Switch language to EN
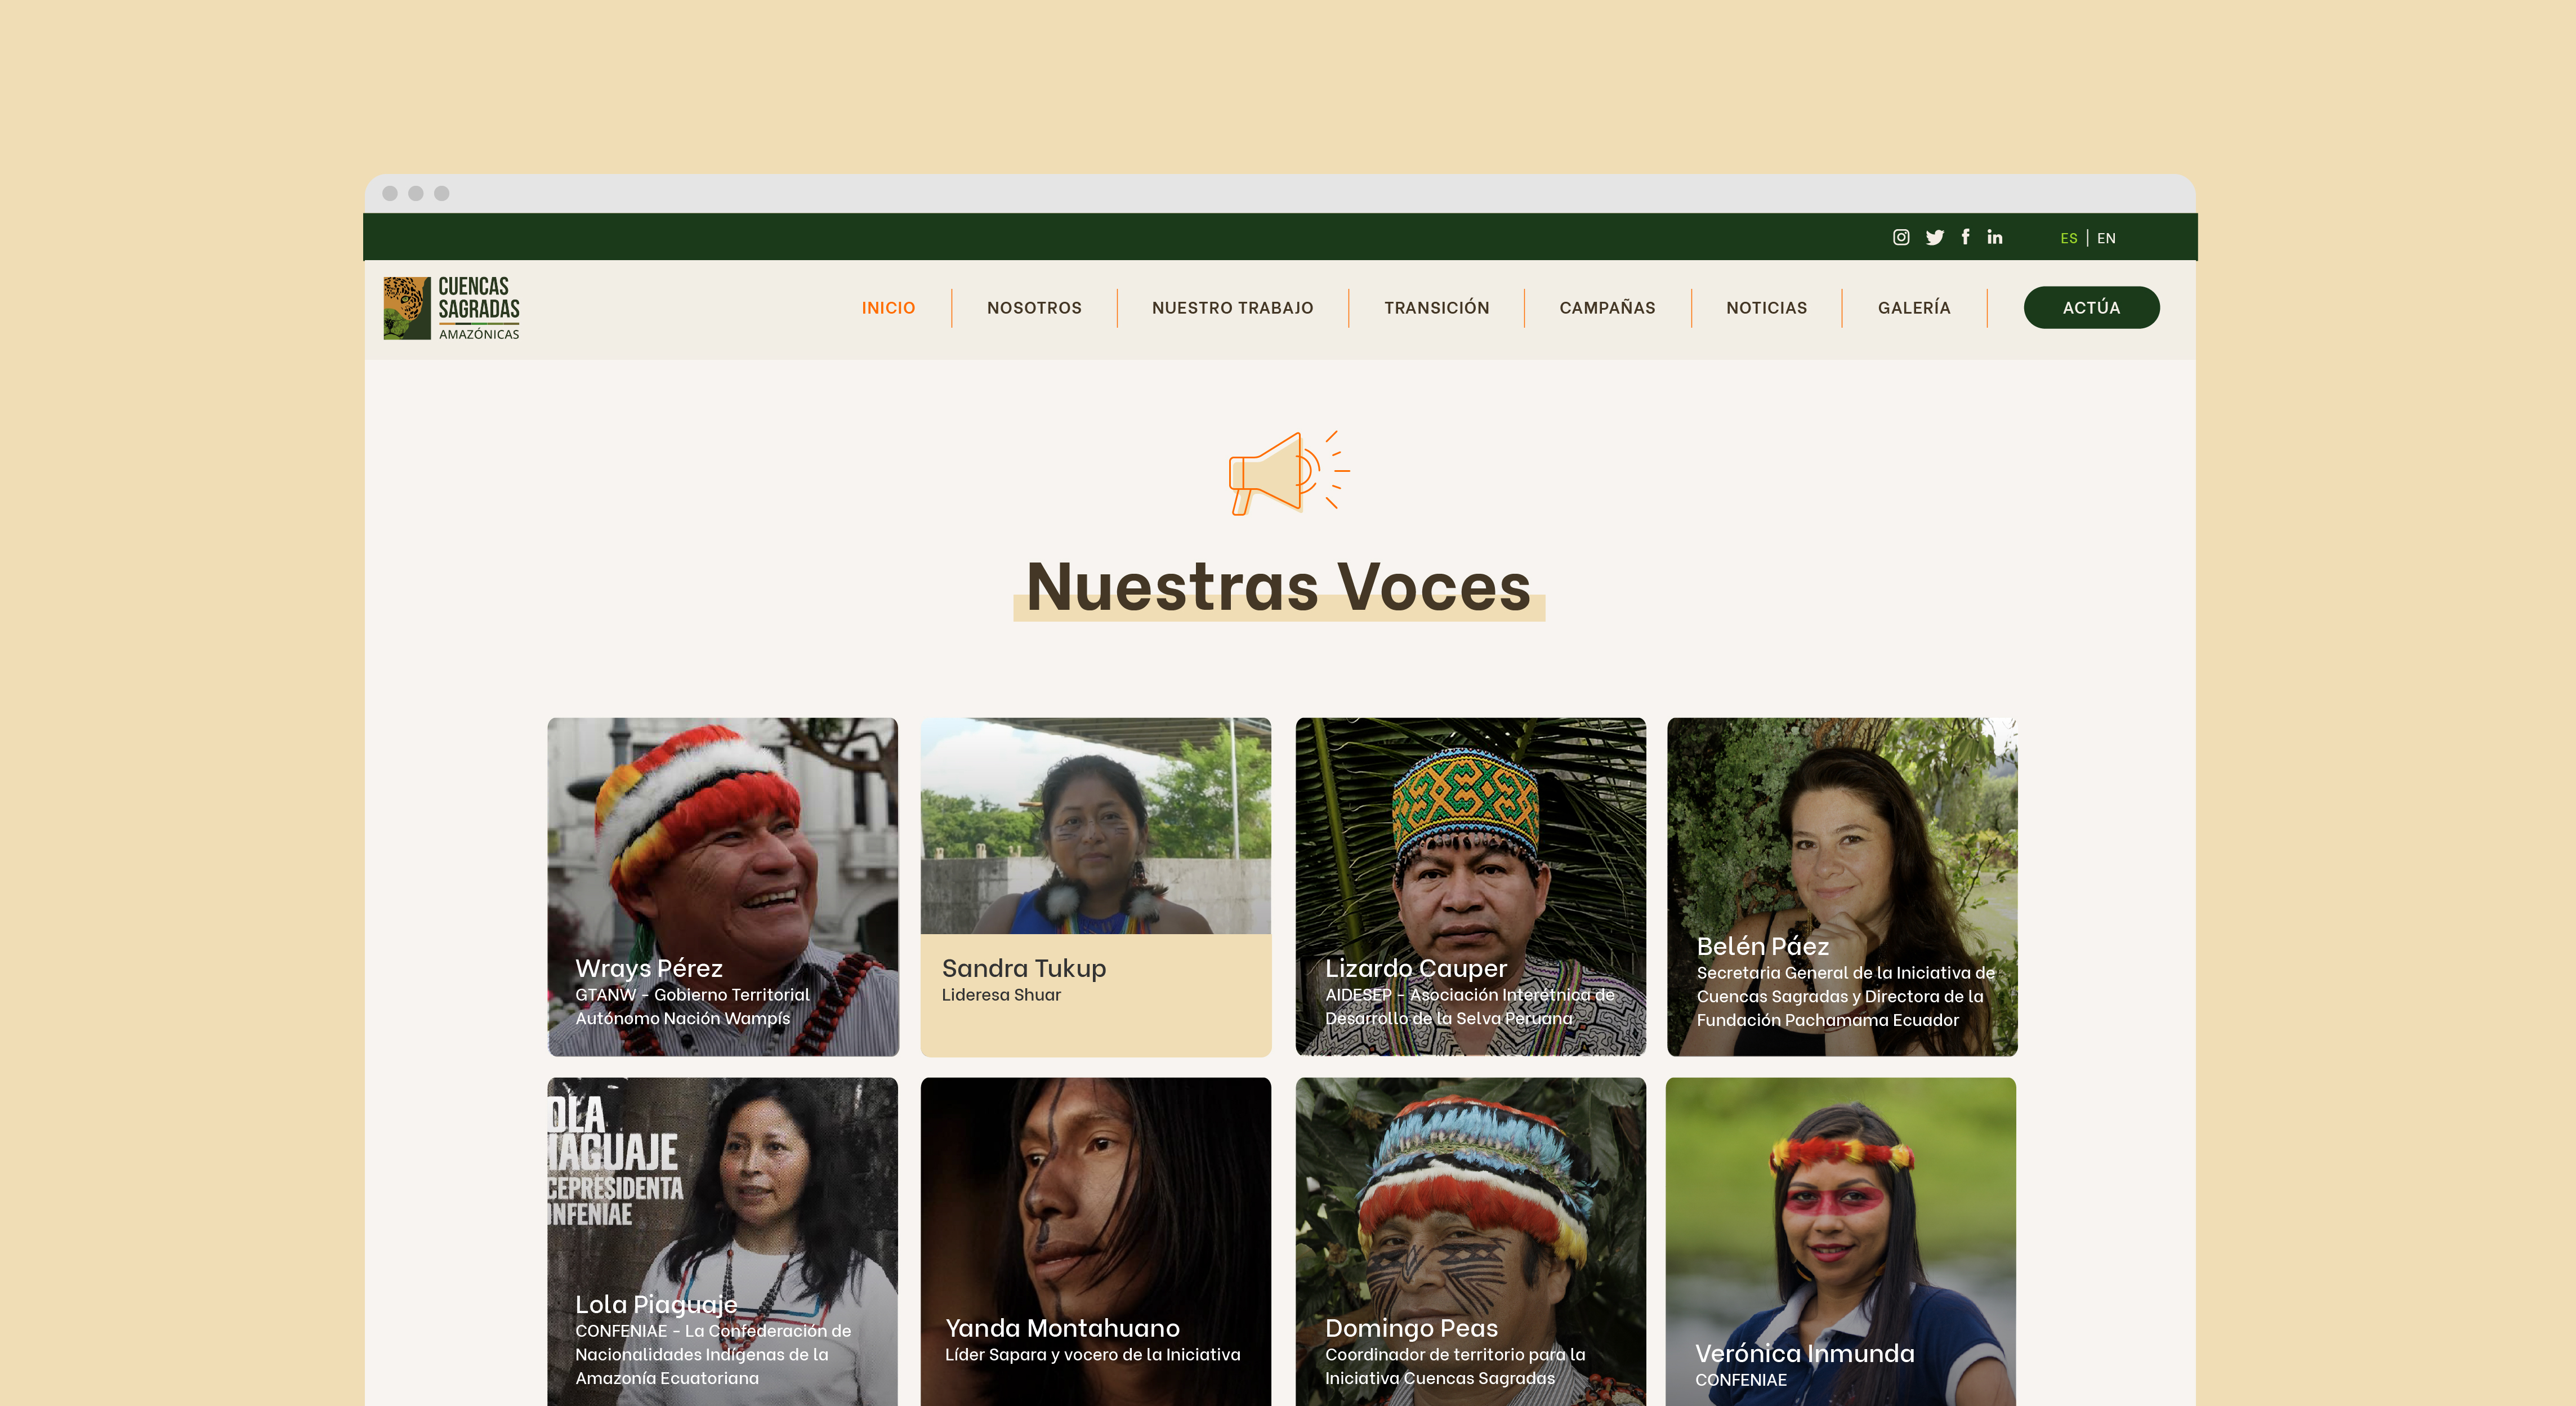This screenshot has width=2576, height=1406. 2106,238
